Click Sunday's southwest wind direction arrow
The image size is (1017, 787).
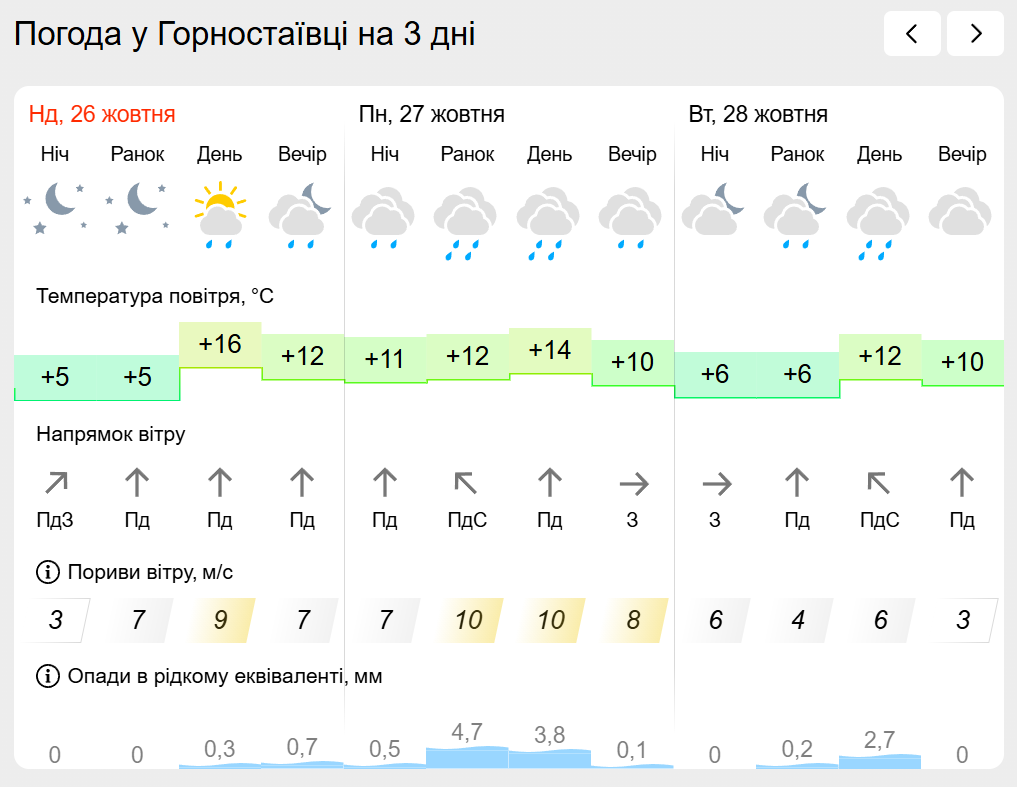(55, 485)
